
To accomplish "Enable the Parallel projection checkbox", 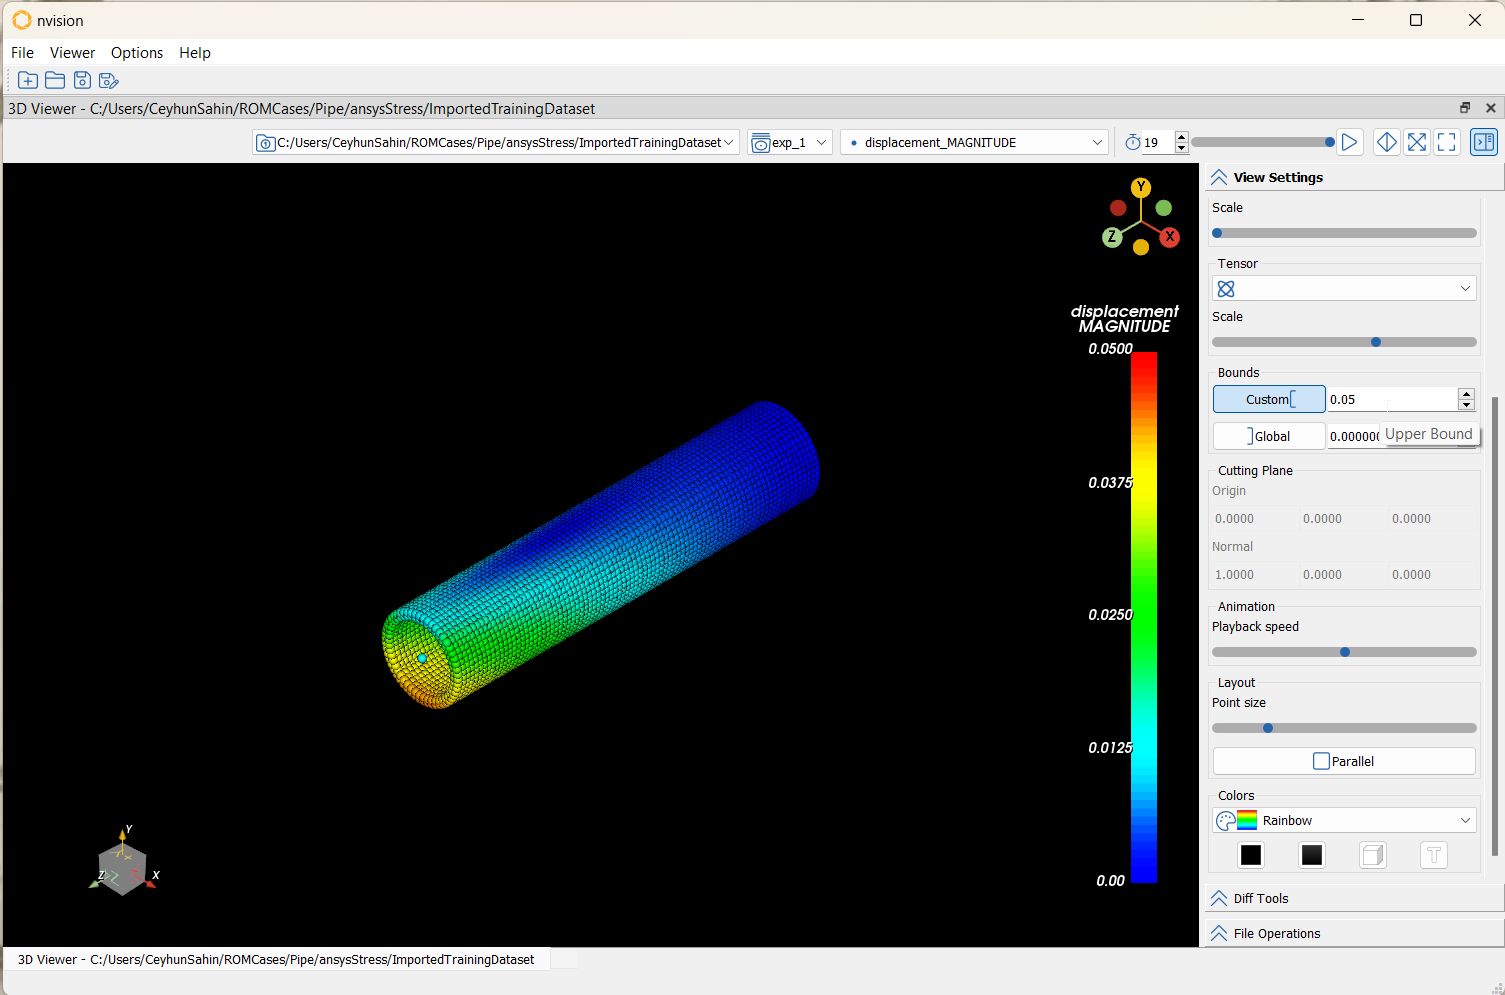I will pos(1321,761).
